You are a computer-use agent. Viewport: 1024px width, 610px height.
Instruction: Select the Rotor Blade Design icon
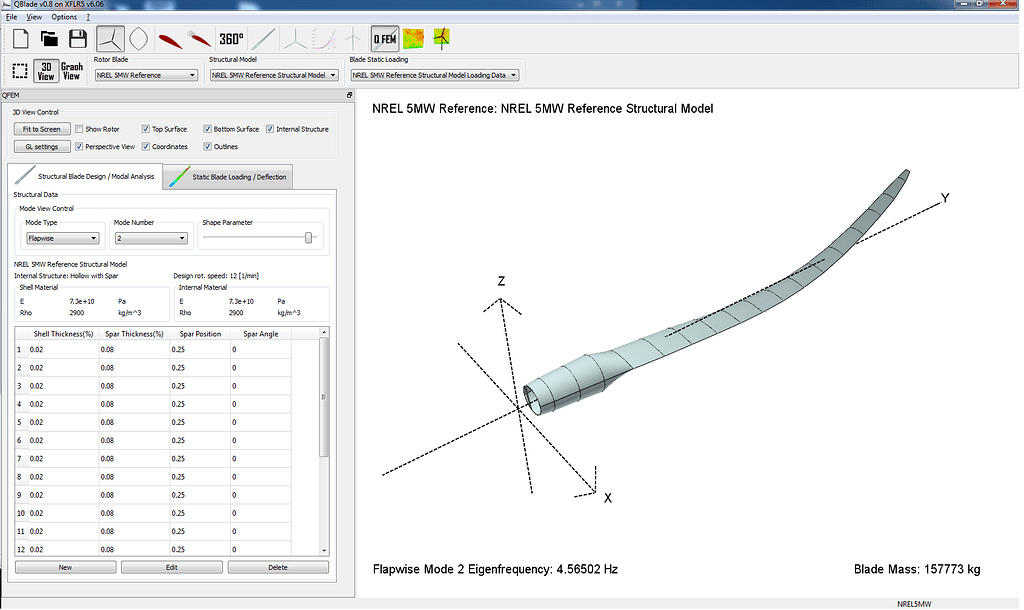(110, 38)
